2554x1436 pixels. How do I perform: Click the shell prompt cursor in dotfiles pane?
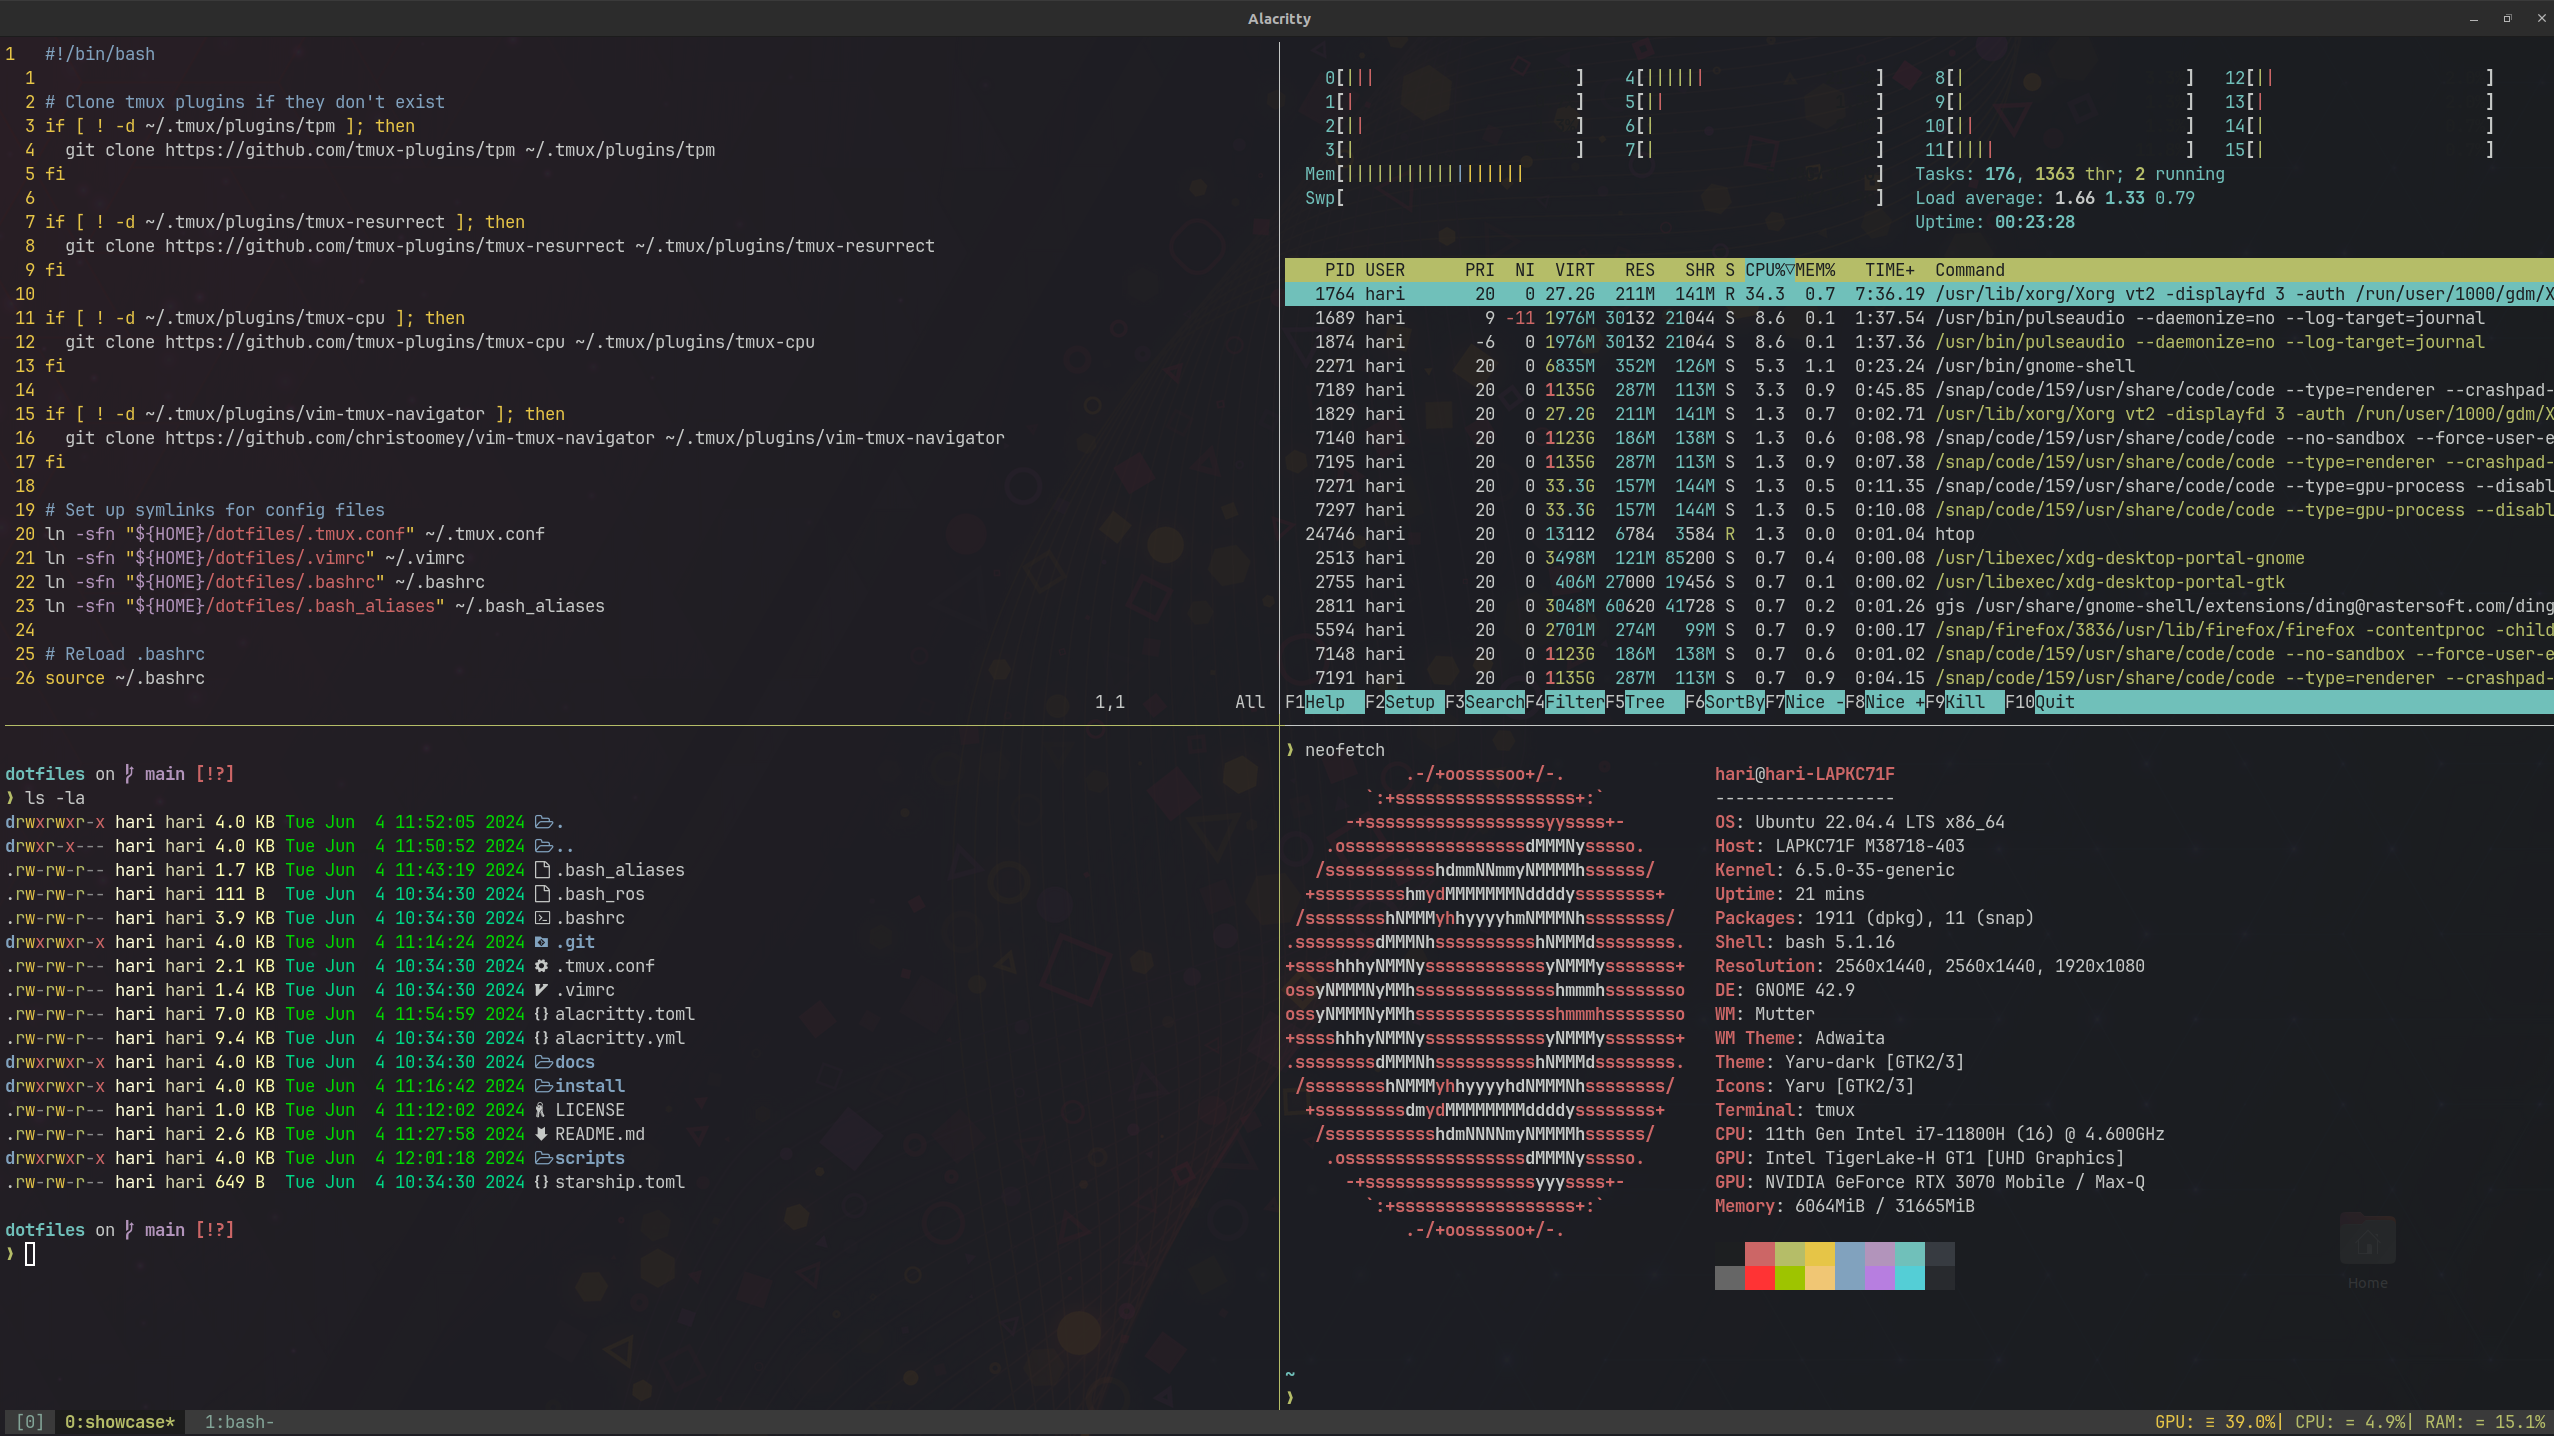point(30,1254)
